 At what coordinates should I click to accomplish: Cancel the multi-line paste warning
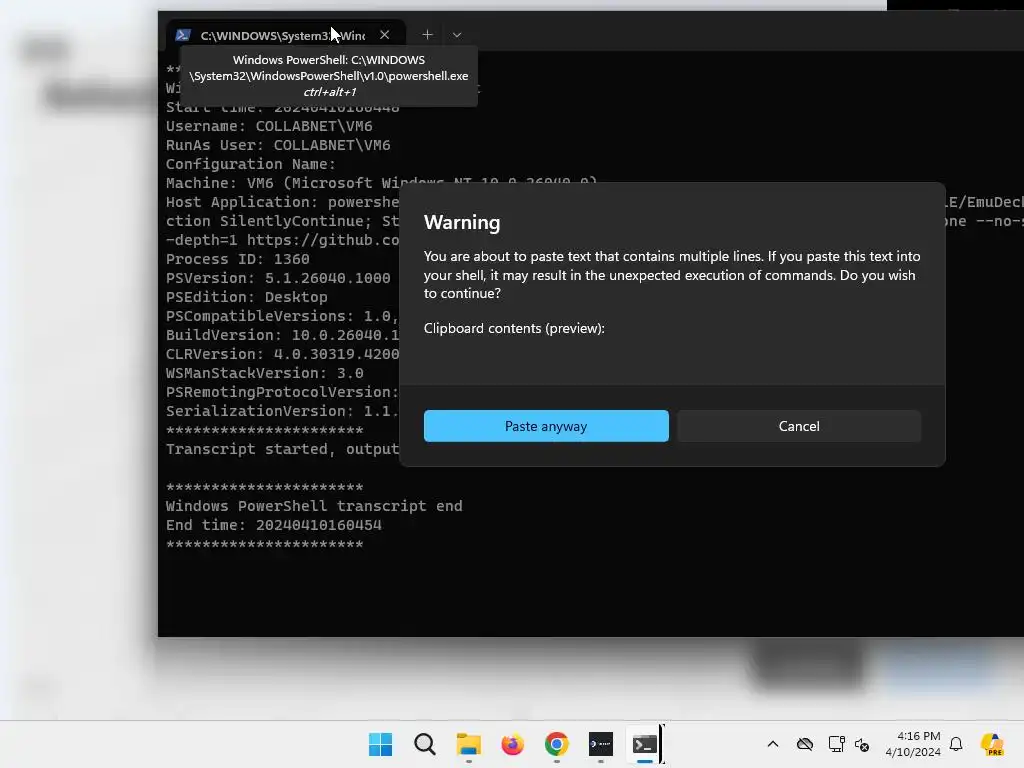click(799, 426)
